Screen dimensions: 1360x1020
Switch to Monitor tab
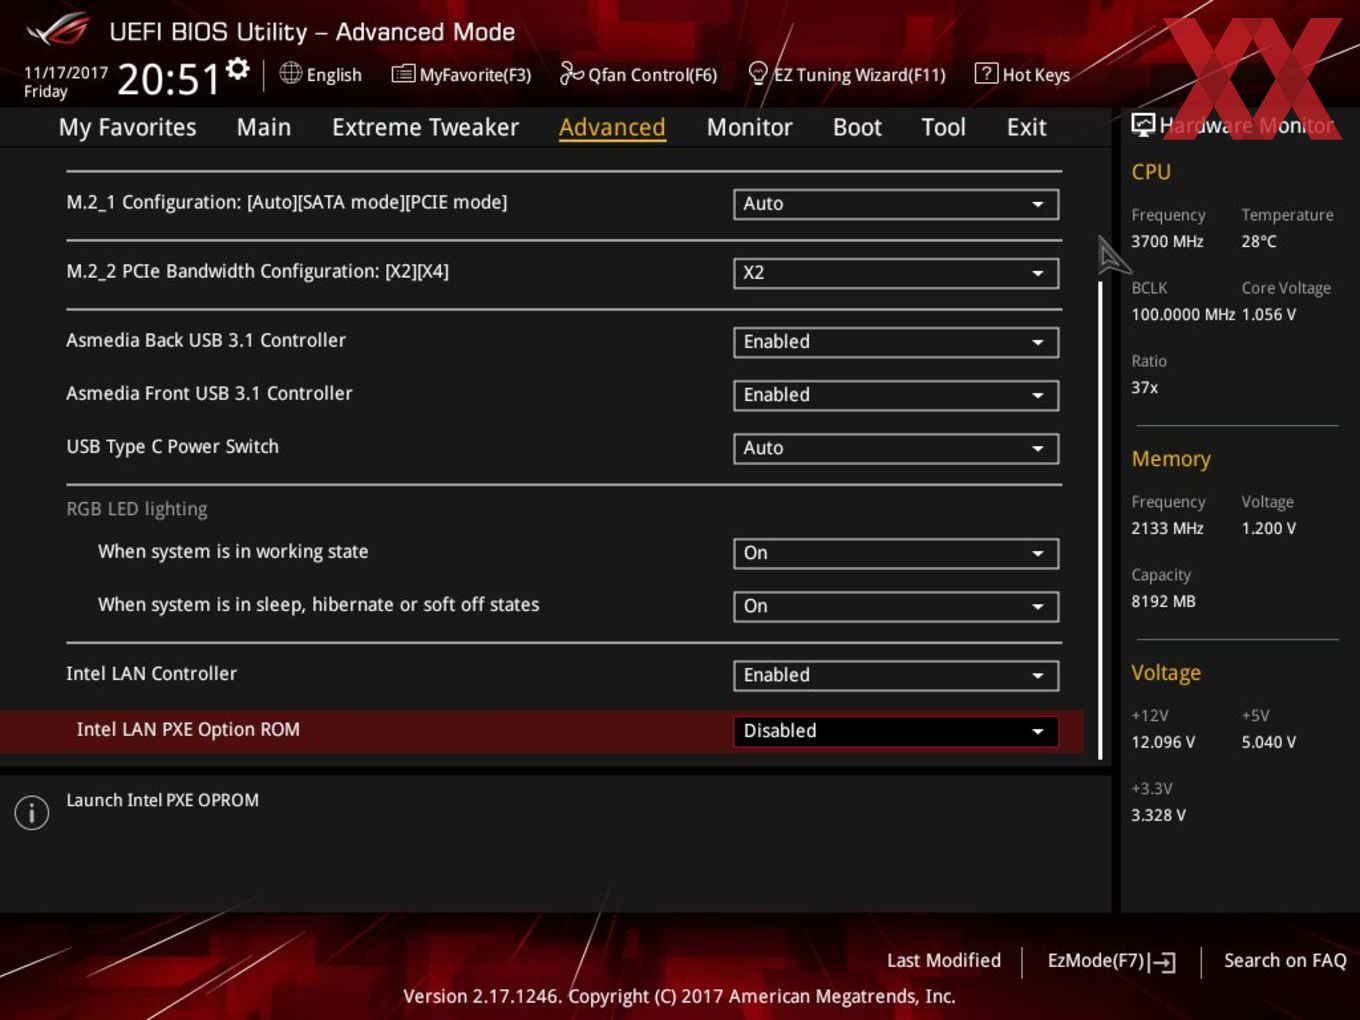pos(749,127)
